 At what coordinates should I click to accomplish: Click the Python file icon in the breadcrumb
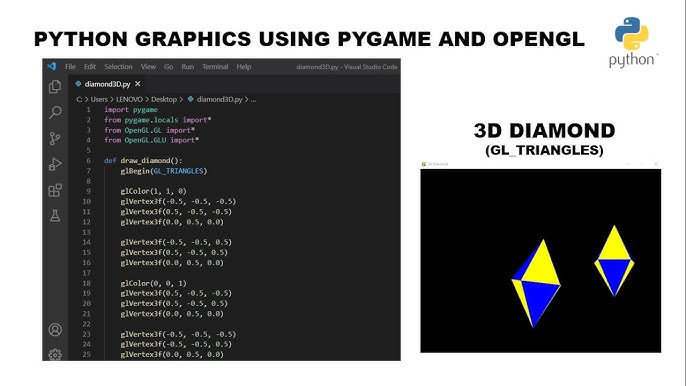click(x=190, y=99)
